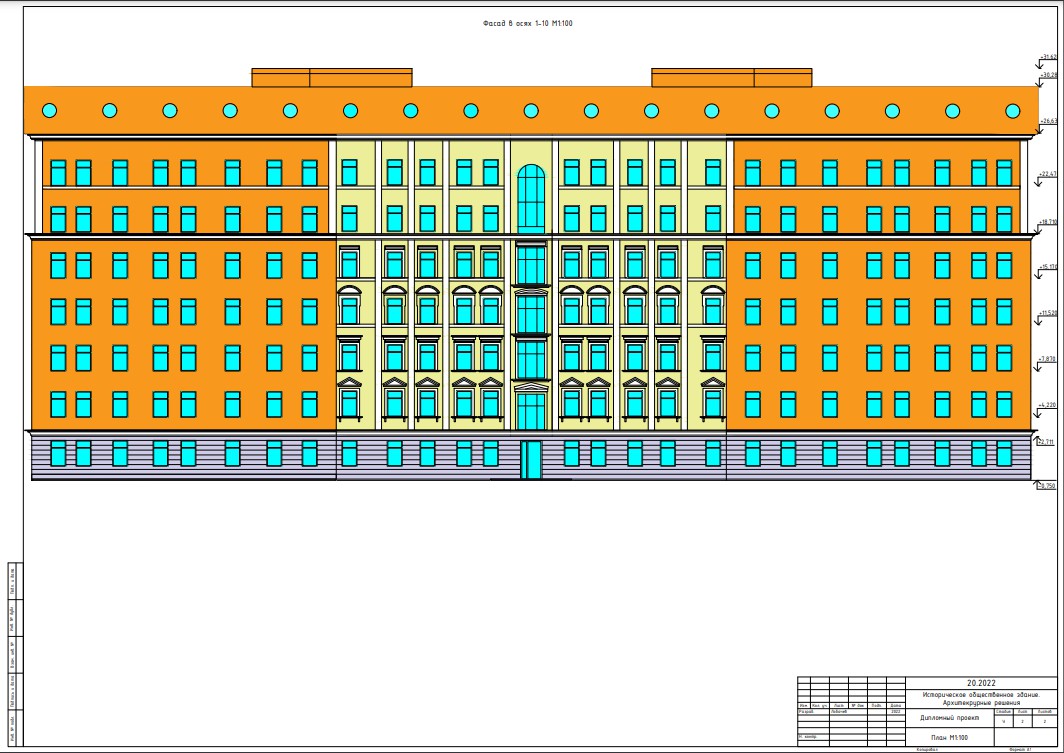Viewport: 1064px width, 753px height.
Task: Click the tall arched central window
Action: point(531,198)
